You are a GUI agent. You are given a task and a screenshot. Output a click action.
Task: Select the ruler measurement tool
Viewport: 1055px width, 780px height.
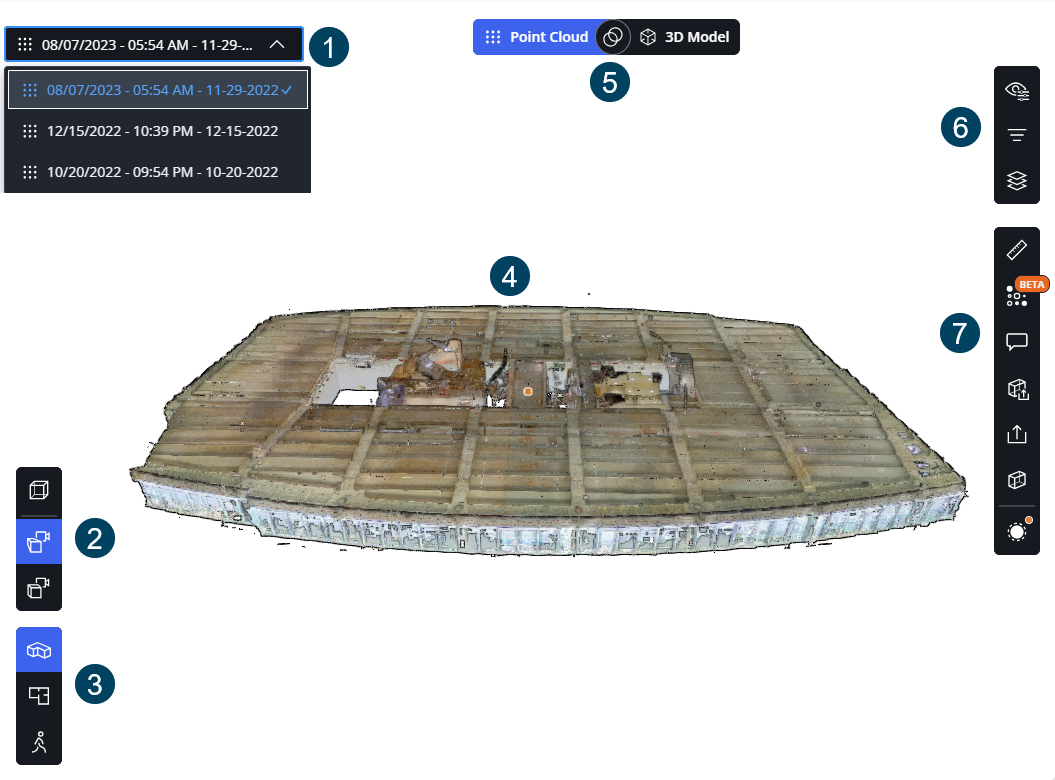tap(1017, 250)
